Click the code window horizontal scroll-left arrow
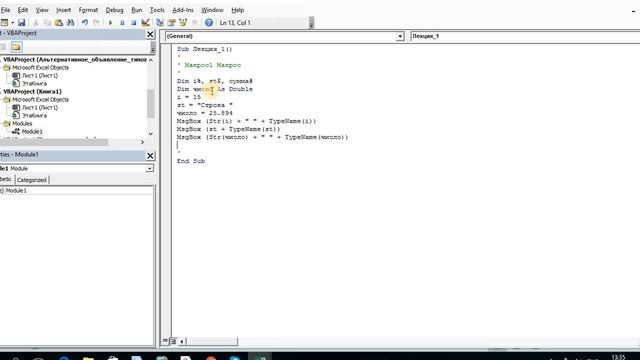640x360 pixels. click(182, 341)
